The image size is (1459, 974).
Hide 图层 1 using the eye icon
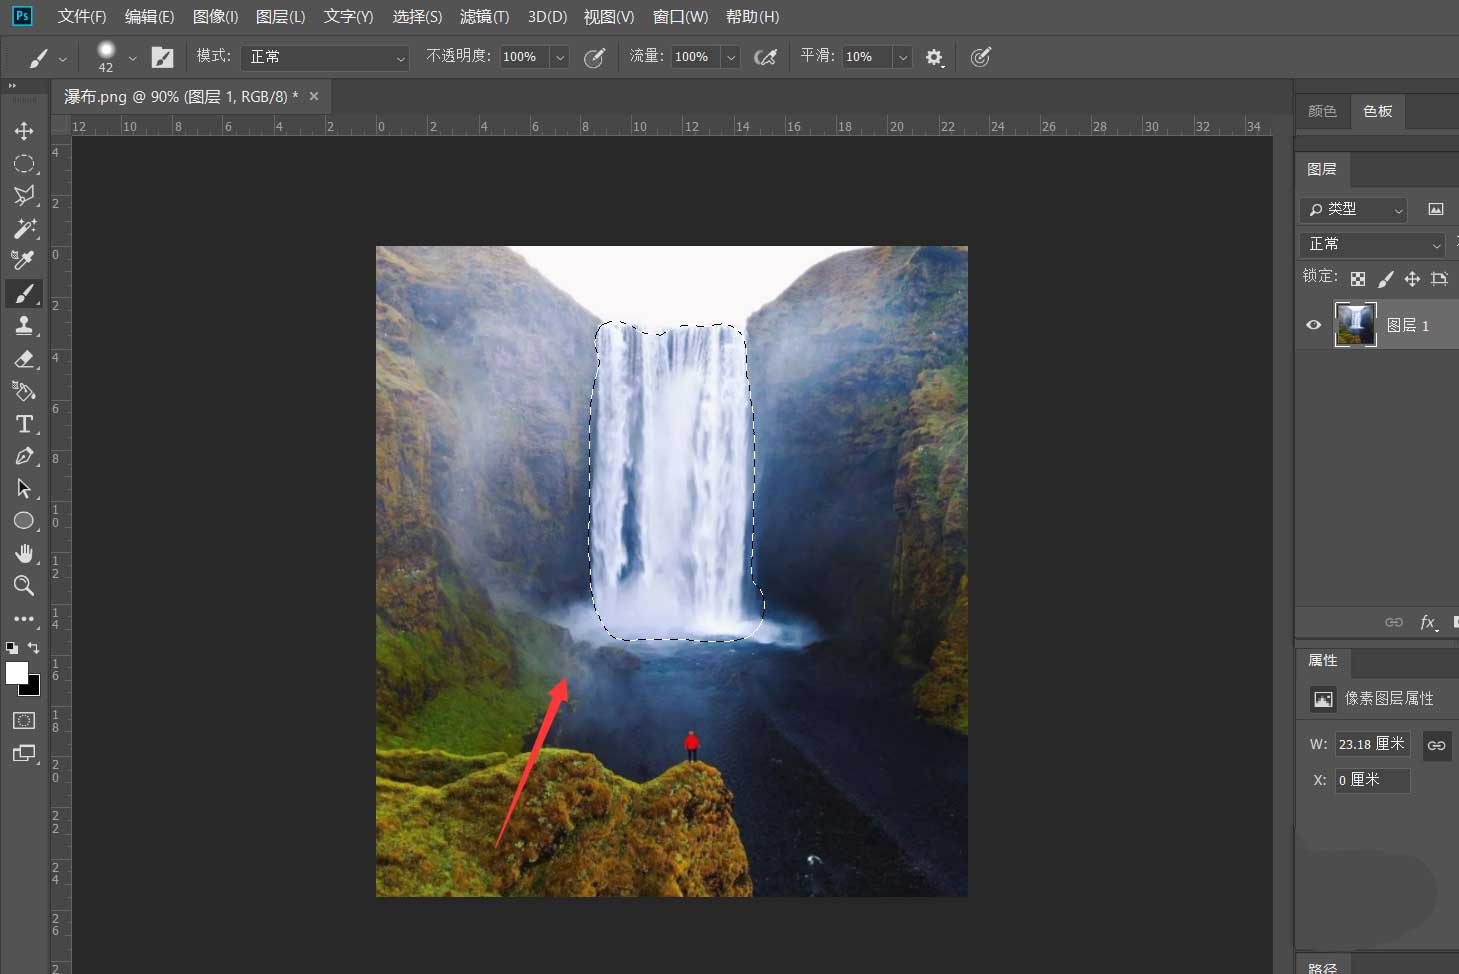tap(1314, 325)
